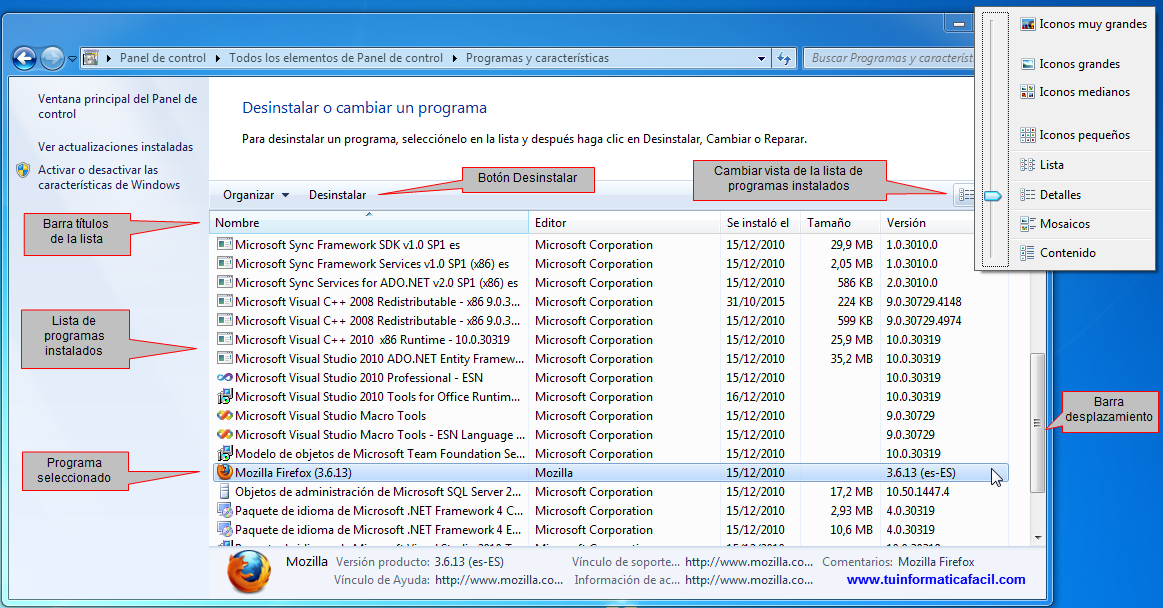Screen dimensions: 1163x608
Task: Sort by Se instaló el column
Action: 760,222
